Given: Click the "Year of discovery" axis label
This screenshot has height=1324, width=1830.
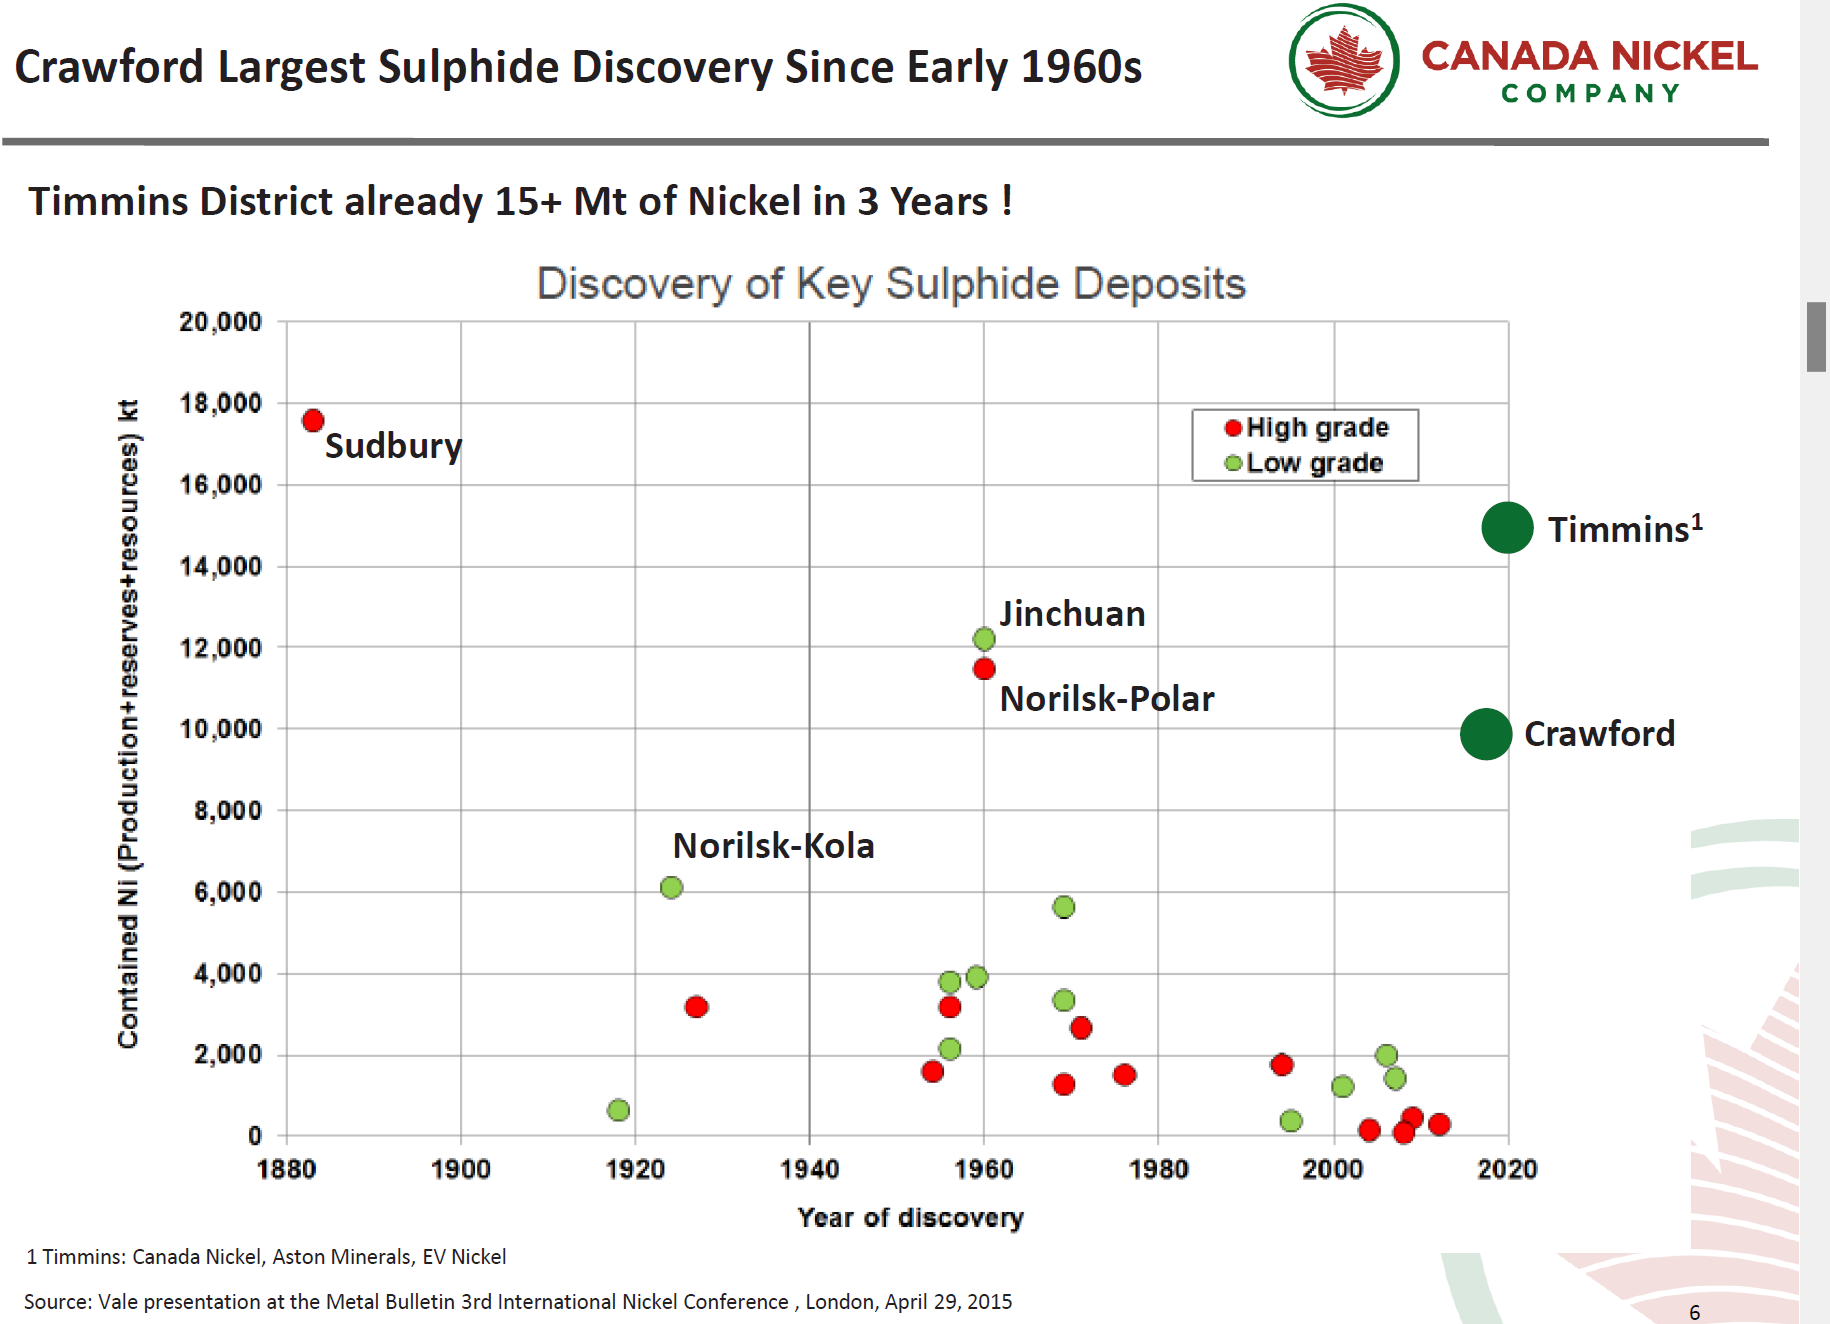Looking at the screenshot, I should click(910, 1217).
